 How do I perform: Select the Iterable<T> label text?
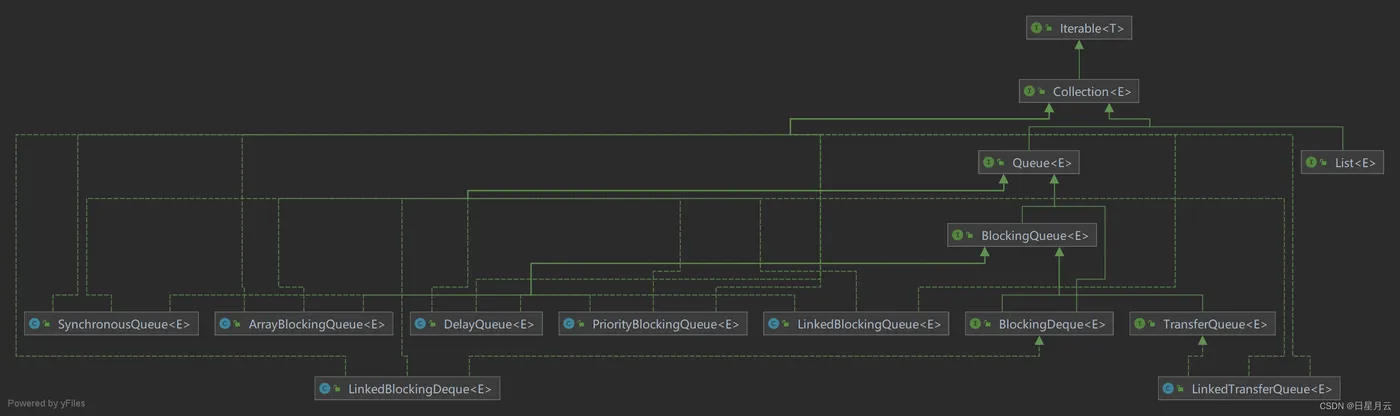point(1092,29)
